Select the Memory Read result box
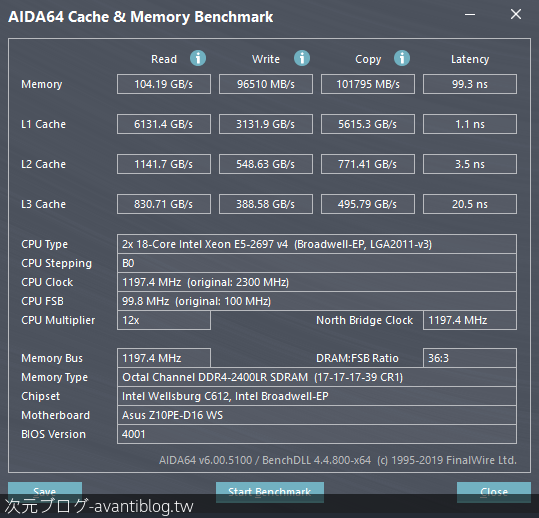539x518 pixels. pos(164,84)
